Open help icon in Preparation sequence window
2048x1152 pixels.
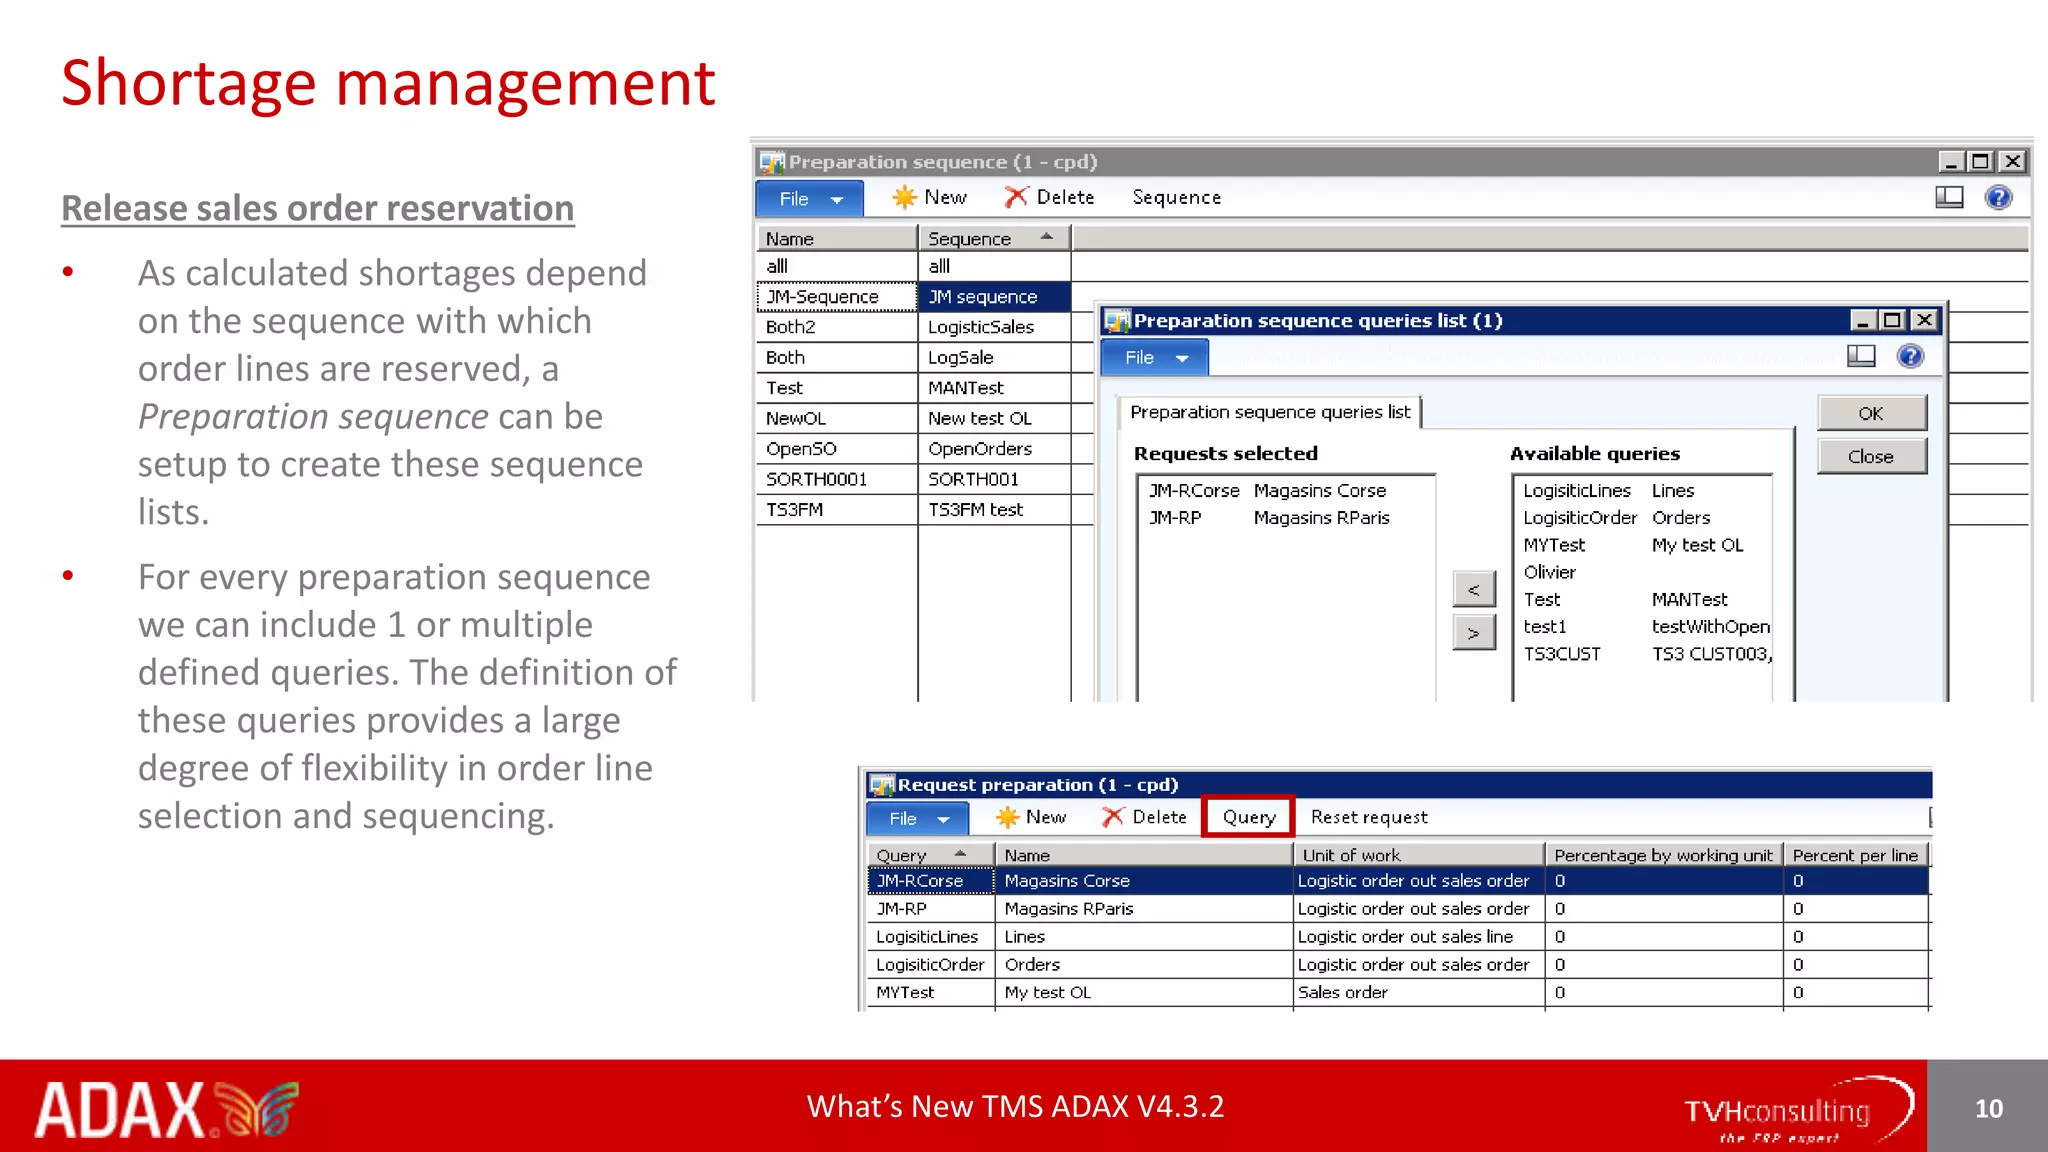click(x=1998, y=197)
